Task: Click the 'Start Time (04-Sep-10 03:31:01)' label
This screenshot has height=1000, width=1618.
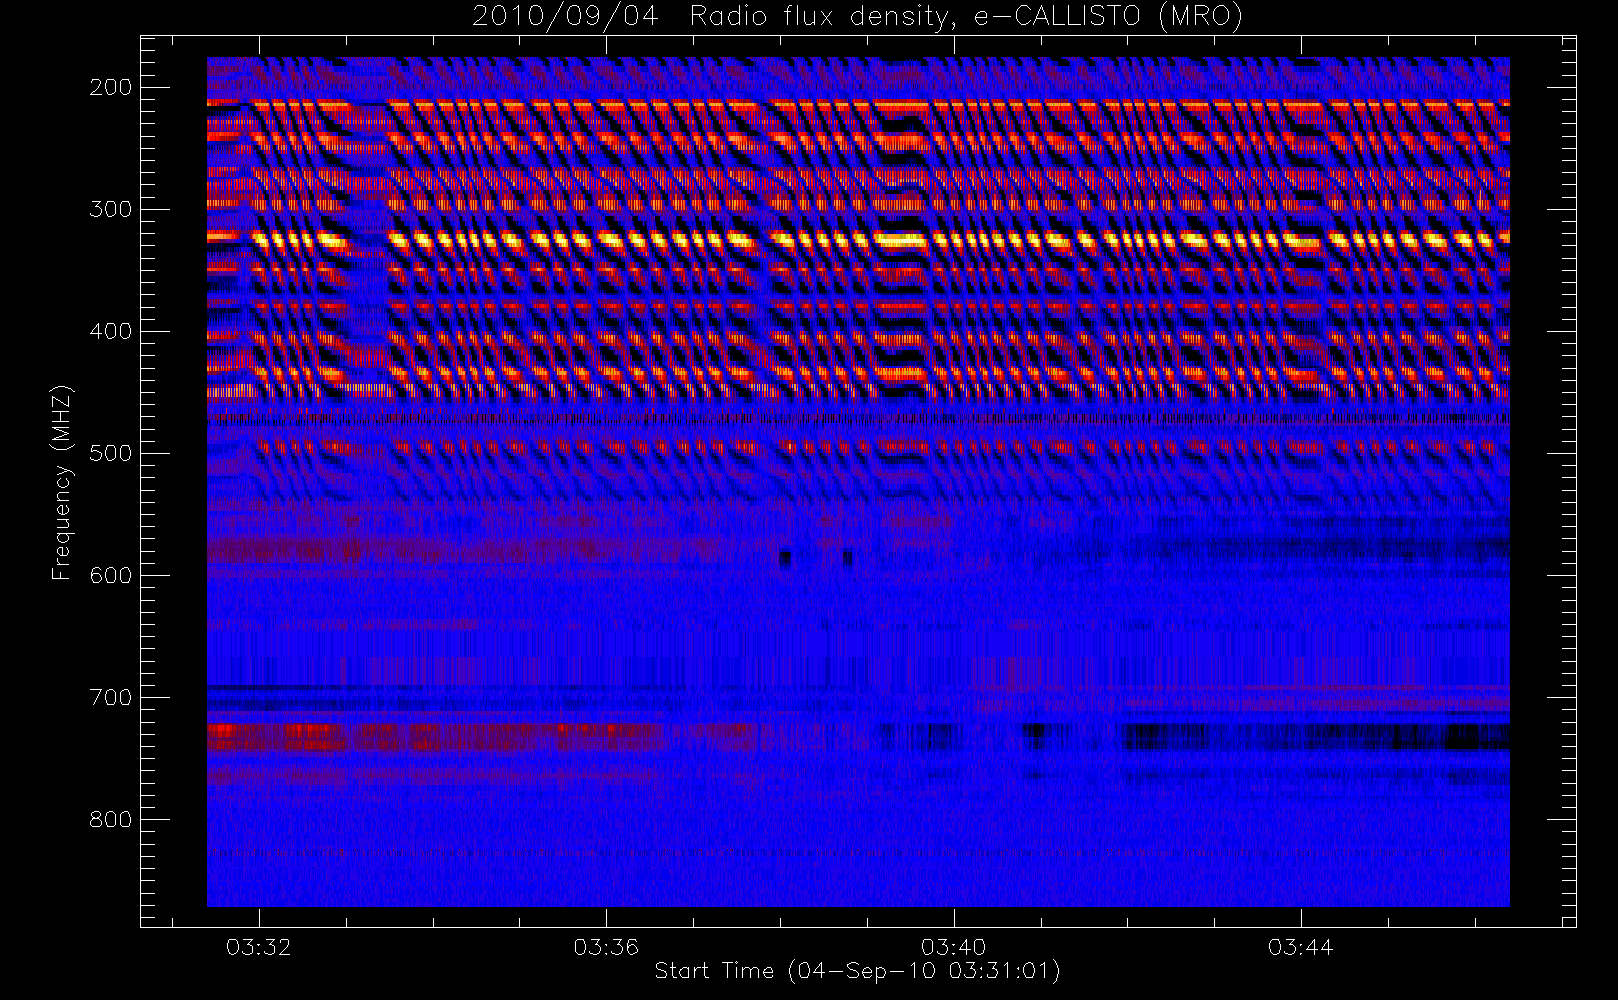Action: coord(857,971)
